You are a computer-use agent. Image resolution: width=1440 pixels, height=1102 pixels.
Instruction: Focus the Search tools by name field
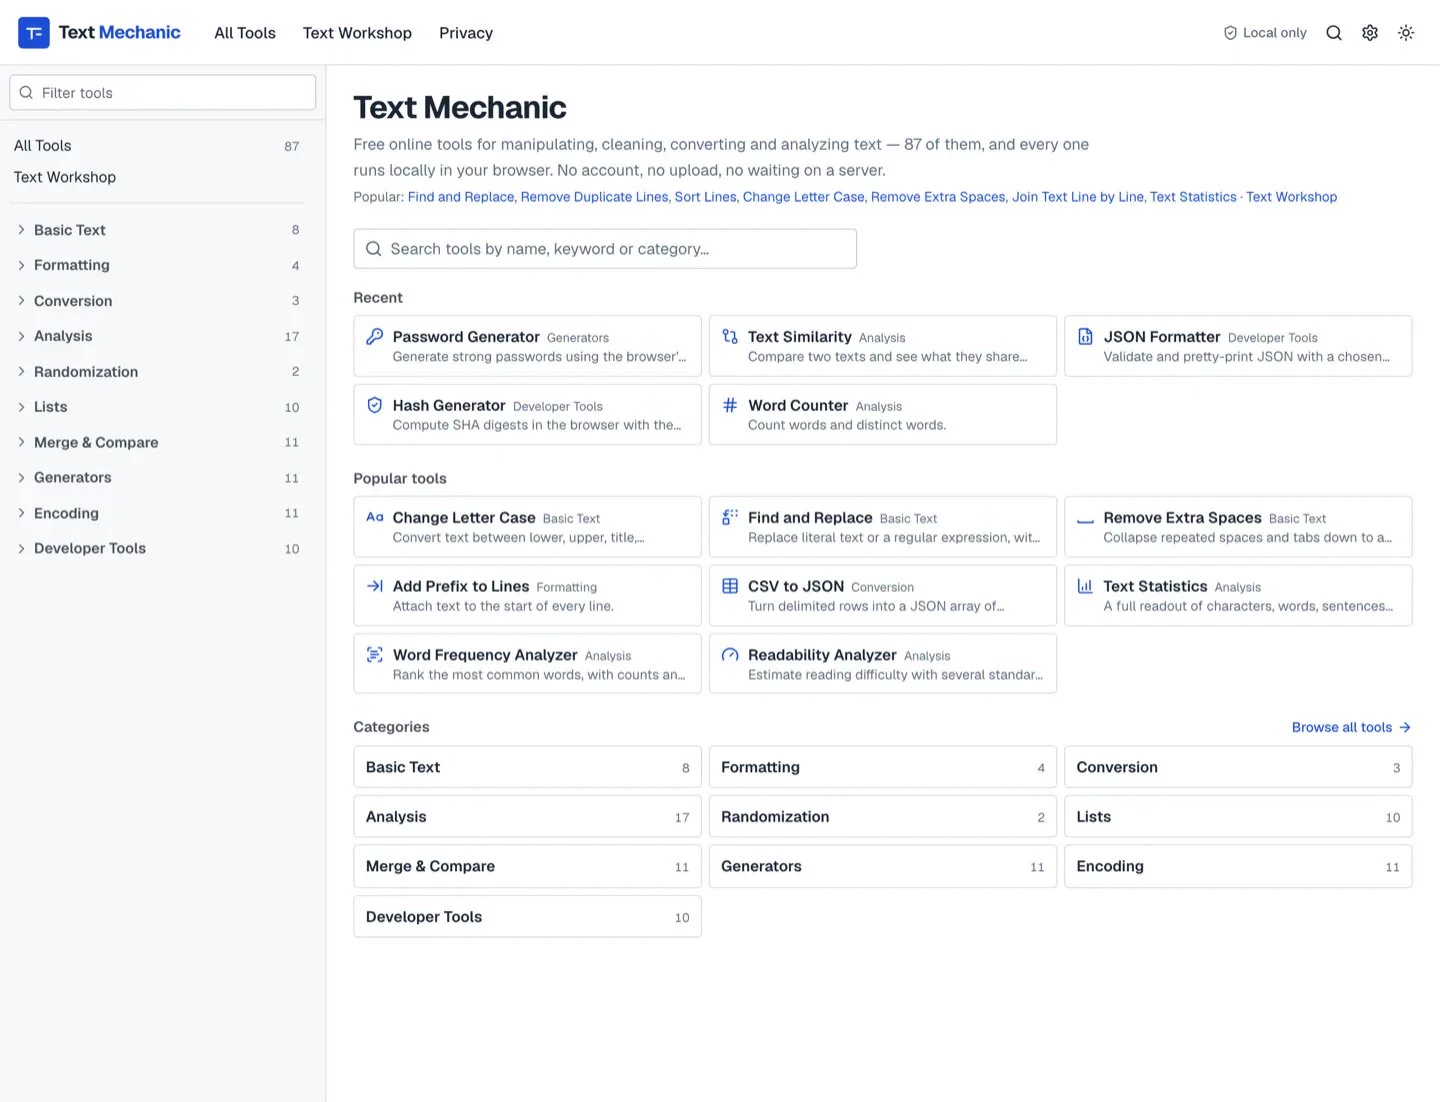click(x=605, y=249)
